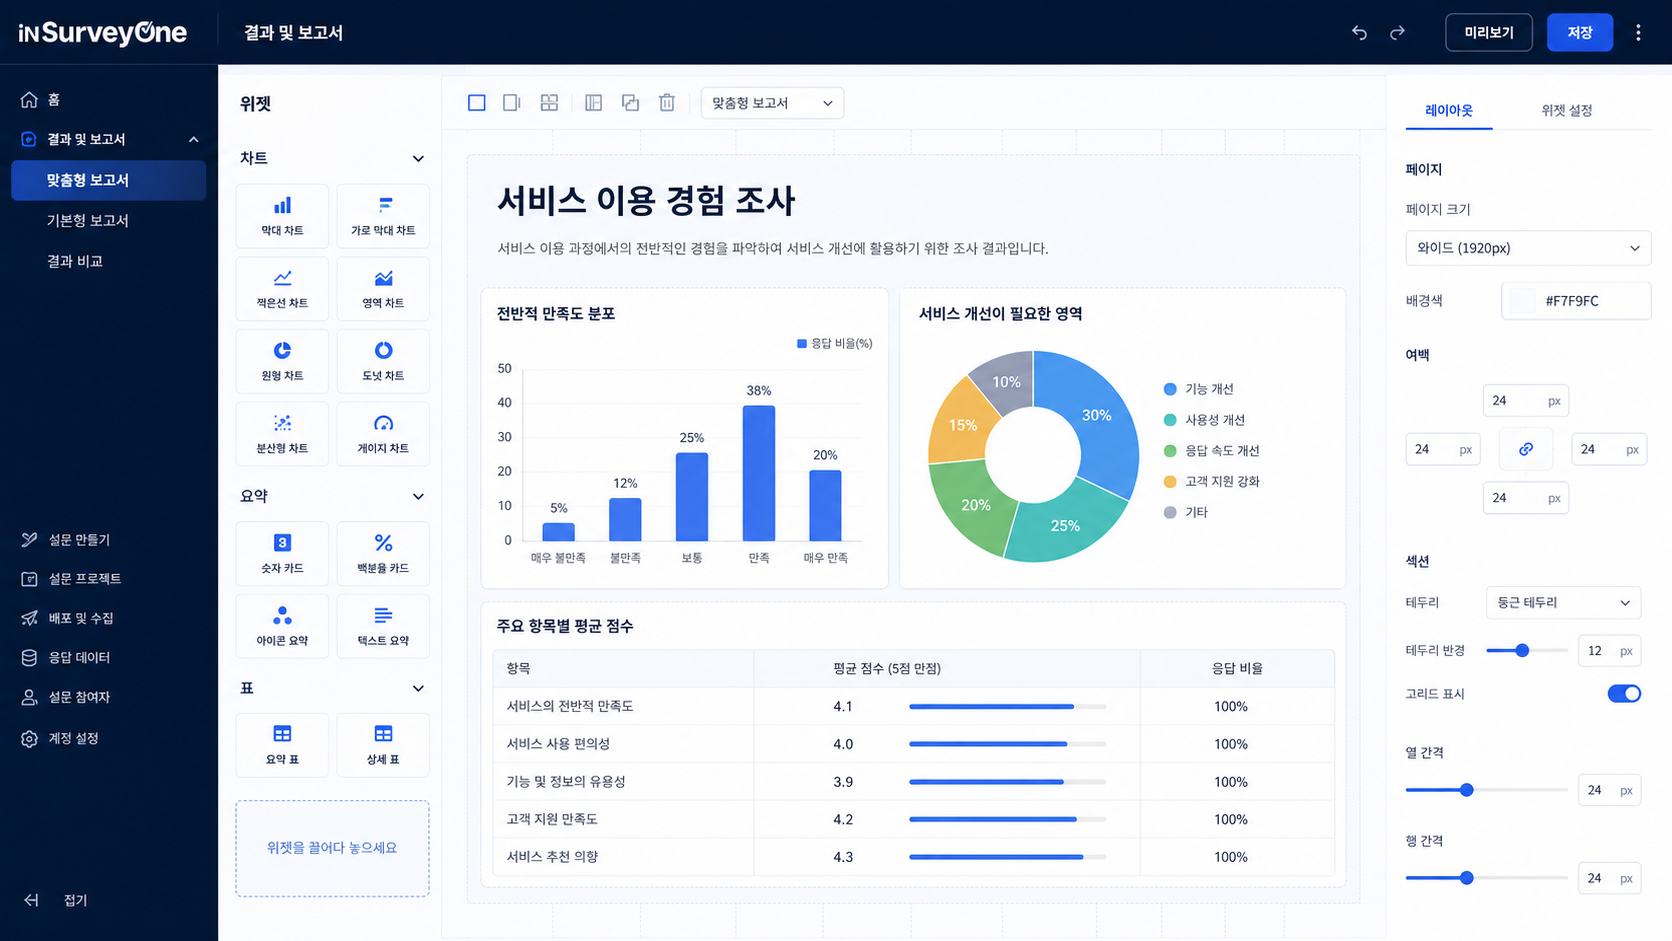Open the 페이지 크기 와이드 dropdown
The width and height of the screenshot is (1672, 941).
[1528, 248]
